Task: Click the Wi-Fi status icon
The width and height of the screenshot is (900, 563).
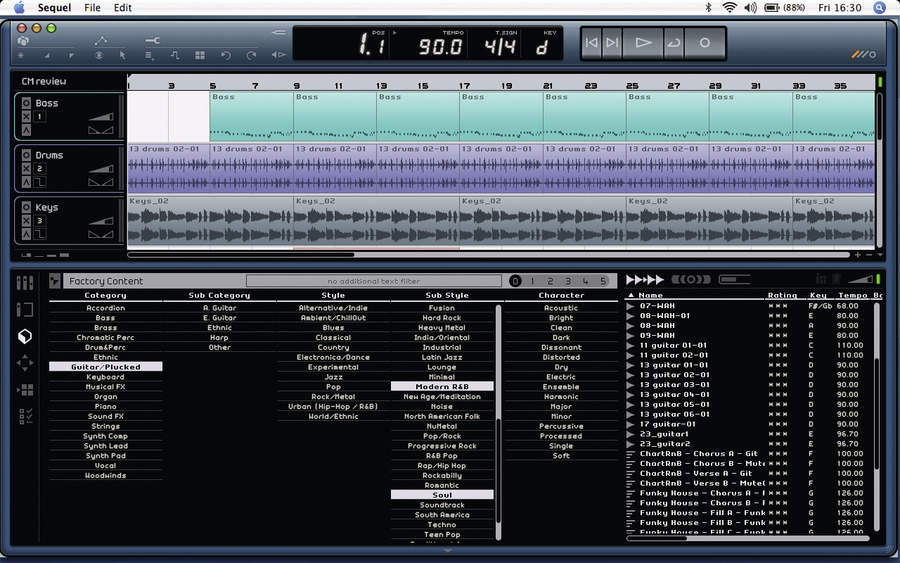Action: (x=730, y=7)
